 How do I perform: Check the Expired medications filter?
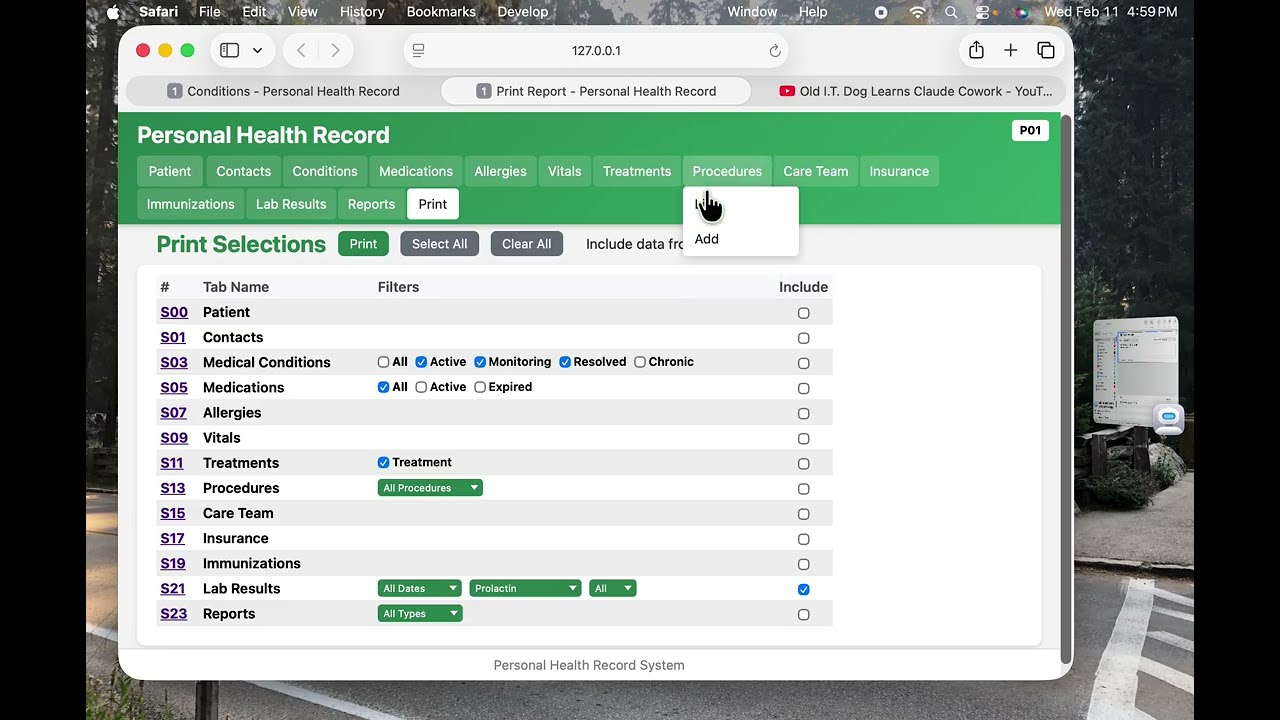point(480,387)
